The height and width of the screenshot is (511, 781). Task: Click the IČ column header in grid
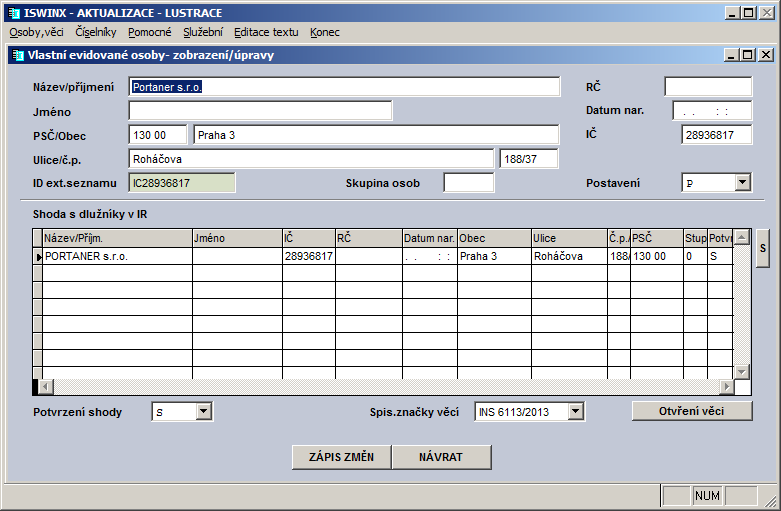[309, 238]
